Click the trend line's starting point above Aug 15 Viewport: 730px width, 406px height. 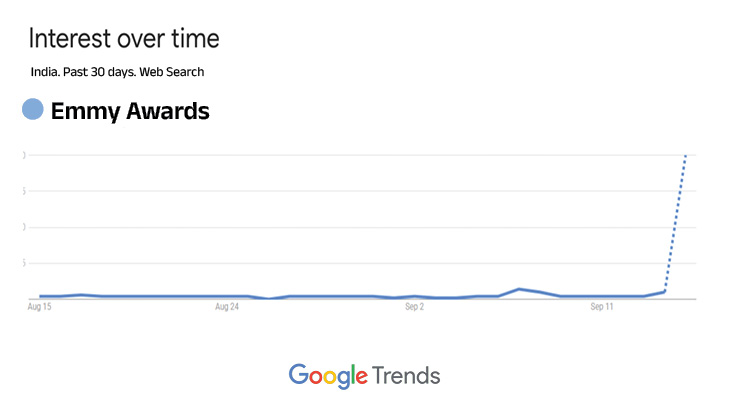pos(40,296)
